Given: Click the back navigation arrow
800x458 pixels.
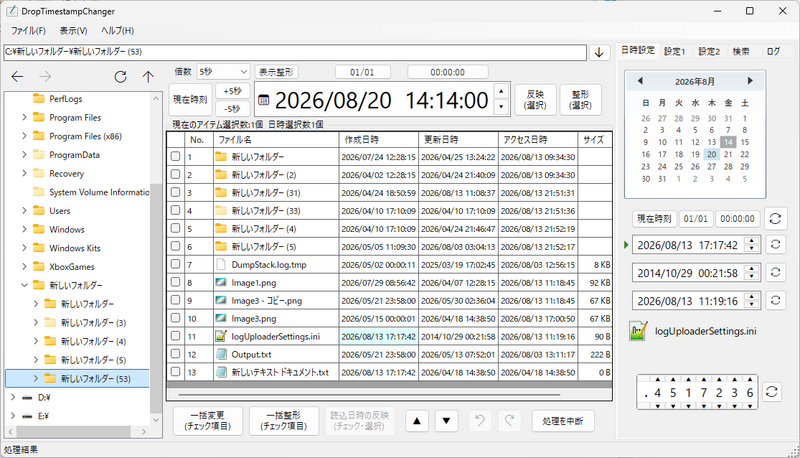Looking at the screenshot, I should pyautogui.click(x=17, y=77).
